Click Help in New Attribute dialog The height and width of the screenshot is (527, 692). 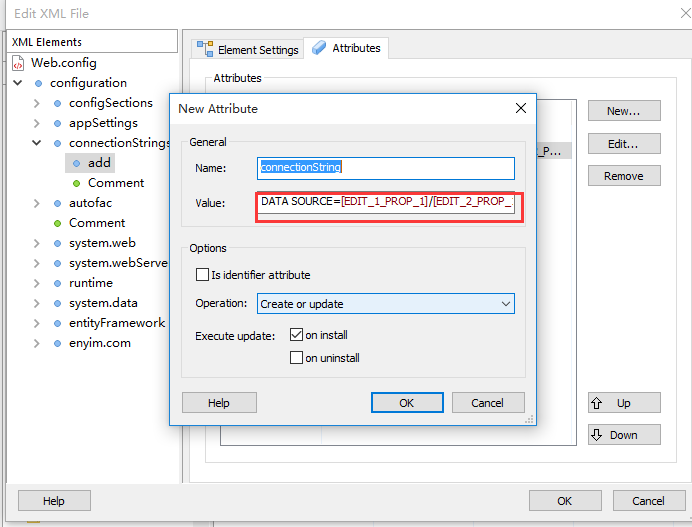pyautogui.click(x=219, y=403)
